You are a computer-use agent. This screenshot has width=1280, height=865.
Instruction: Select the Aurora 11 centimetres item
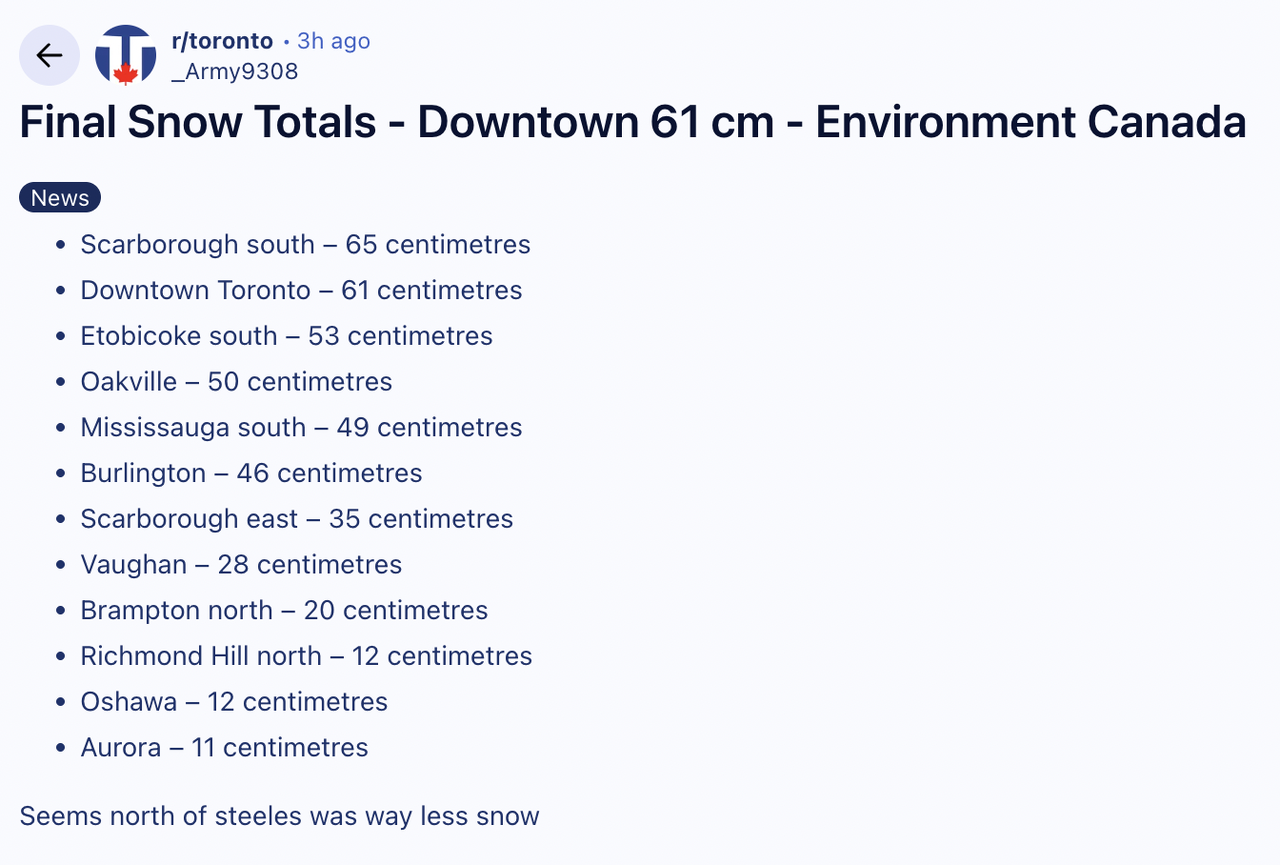point(224,748)
